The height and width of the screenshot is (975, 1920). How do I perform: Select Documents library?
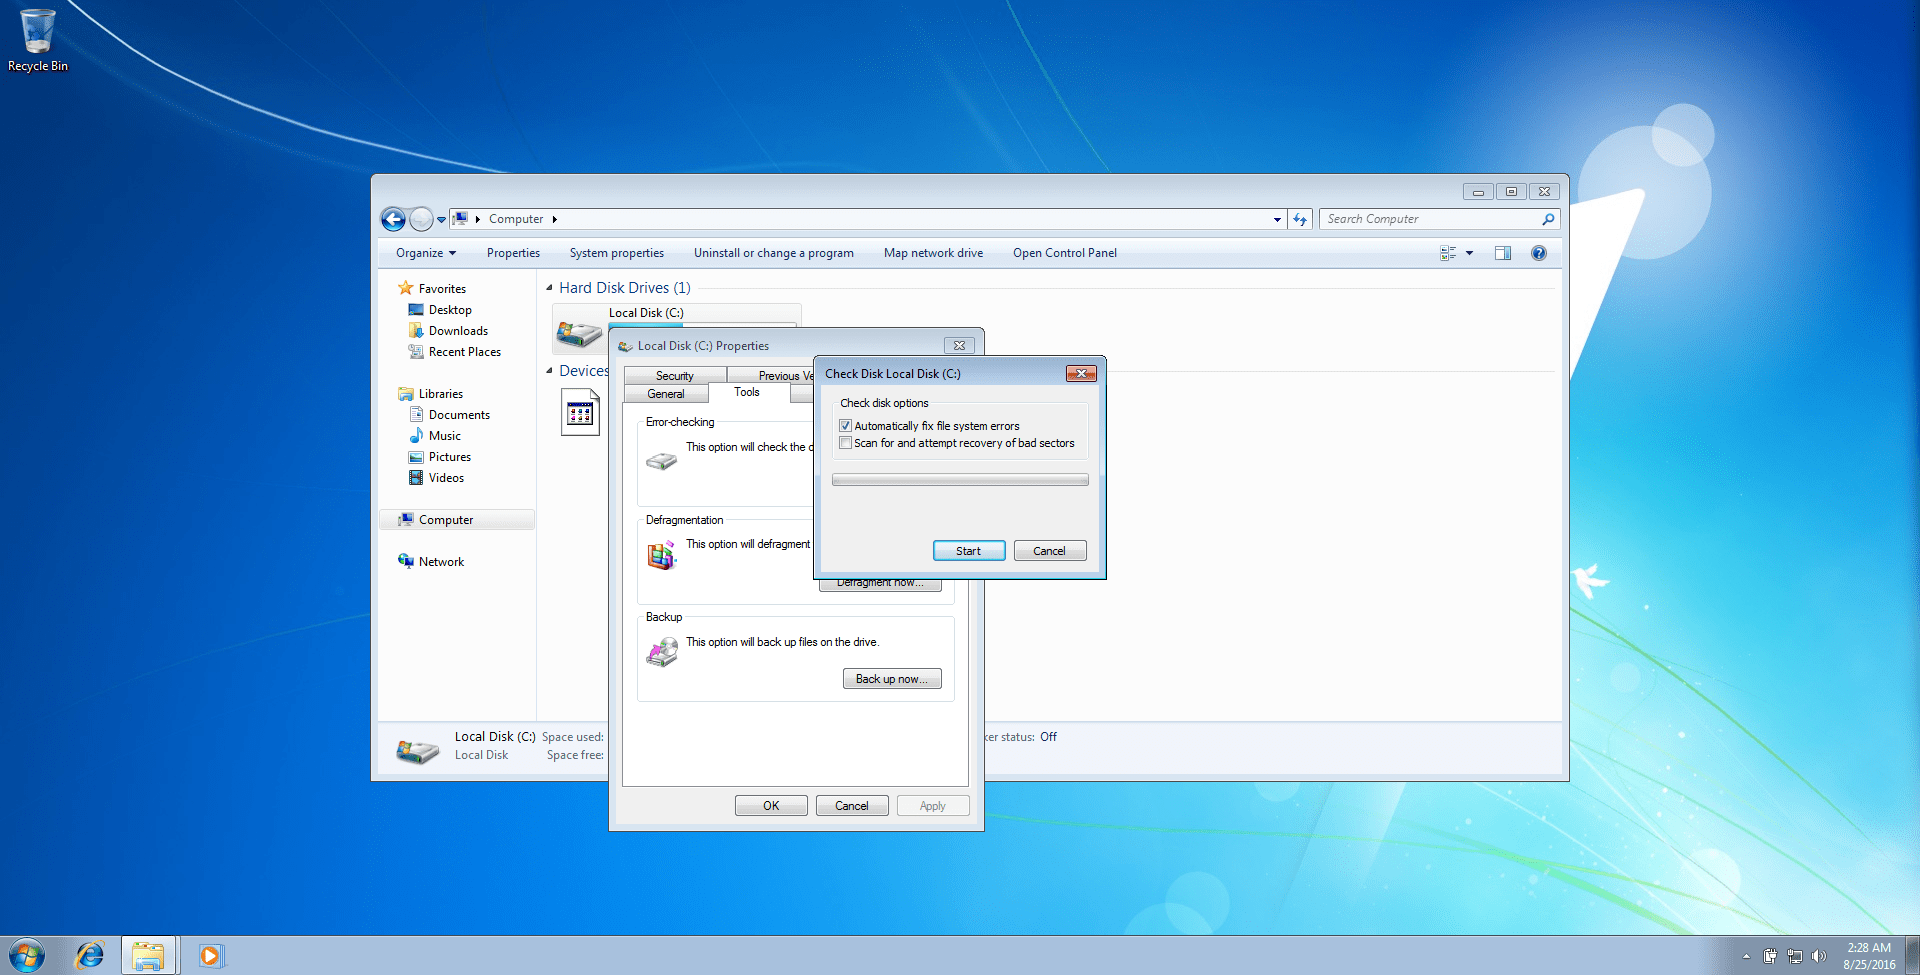point(459,415)
